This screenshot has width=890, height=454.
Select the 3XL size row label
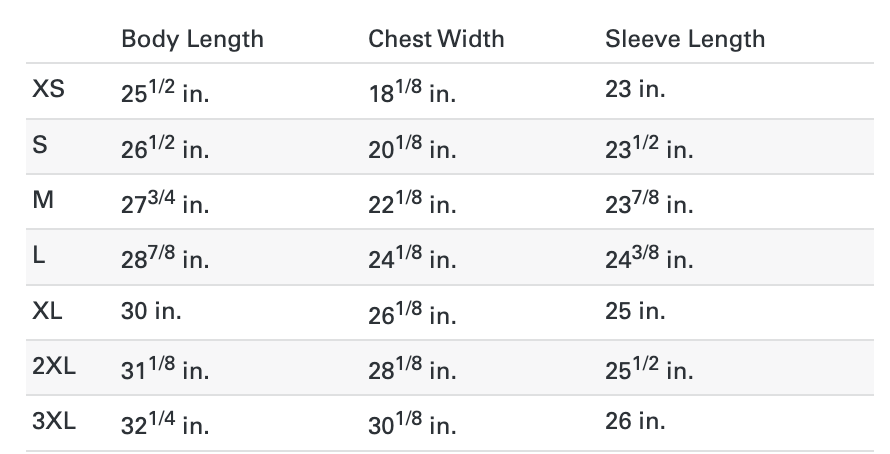coord(54,421)
